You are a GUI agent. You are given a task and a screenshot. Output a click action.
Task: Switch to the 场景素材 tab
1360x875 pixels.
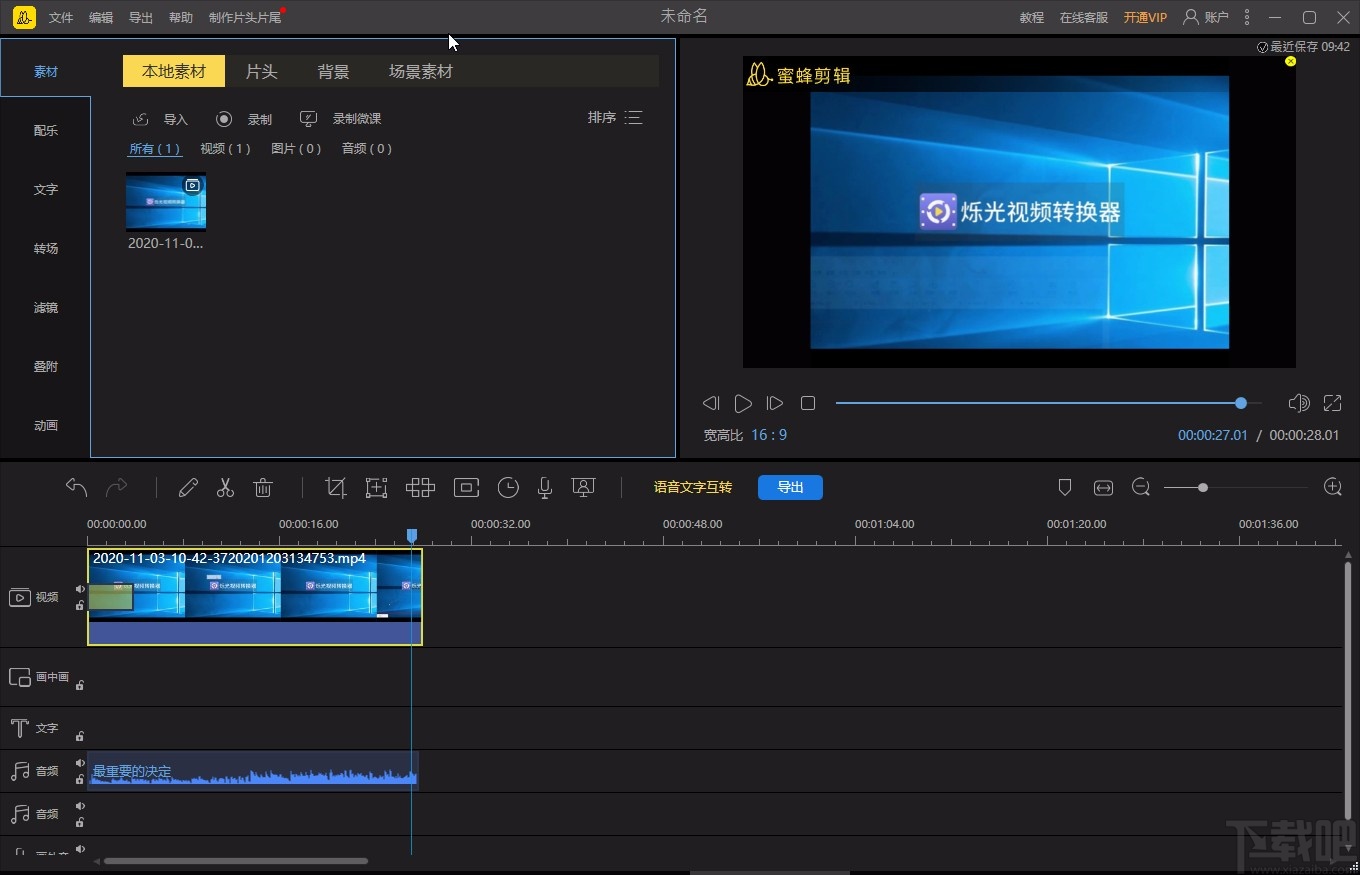point(420,72)
